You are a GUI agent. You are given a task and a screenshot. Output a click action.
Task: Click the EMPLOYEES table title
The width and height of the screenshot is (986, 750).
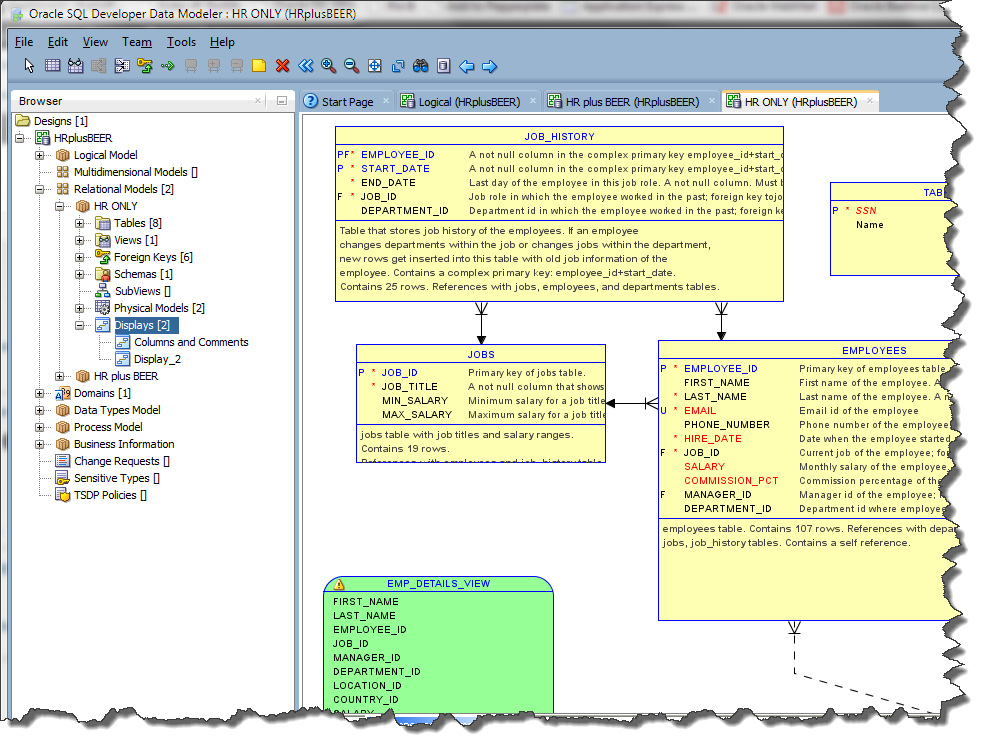pos(874,351)
